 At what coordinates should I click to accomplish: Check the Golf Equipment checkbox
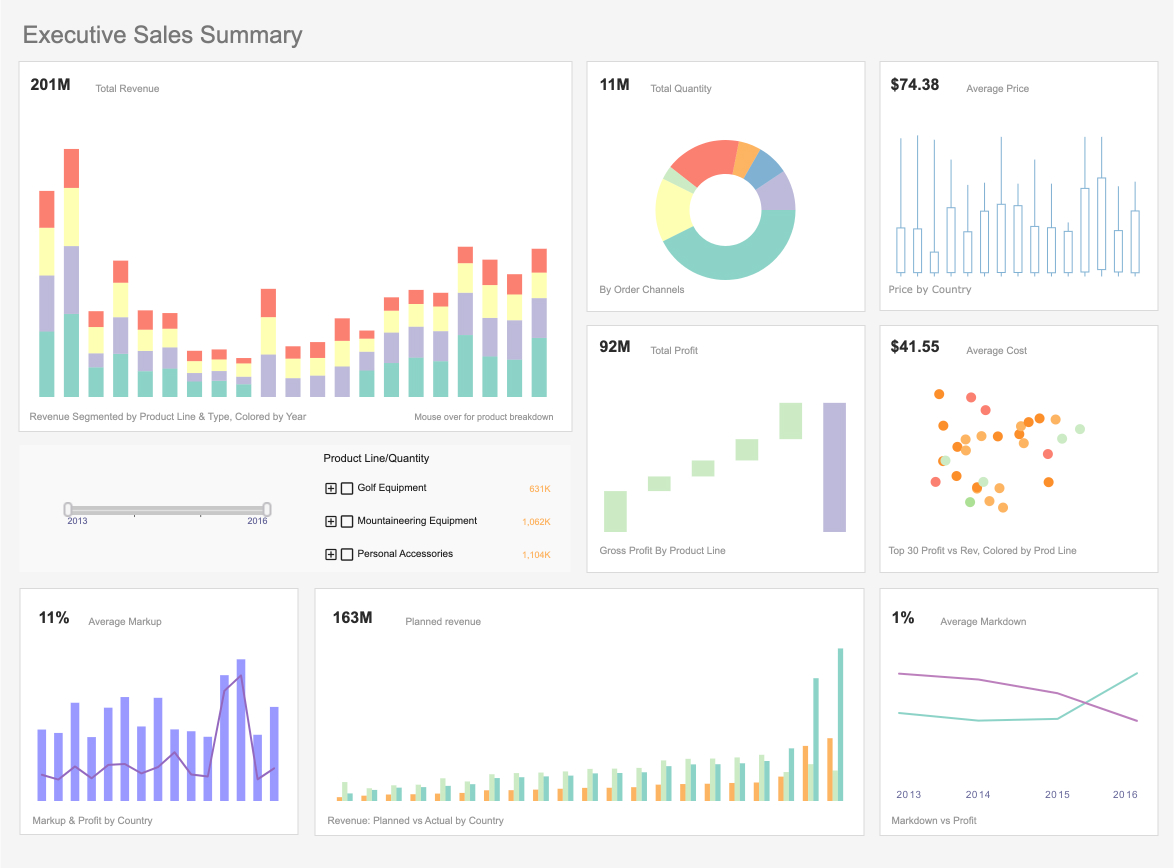pos(347,488)
